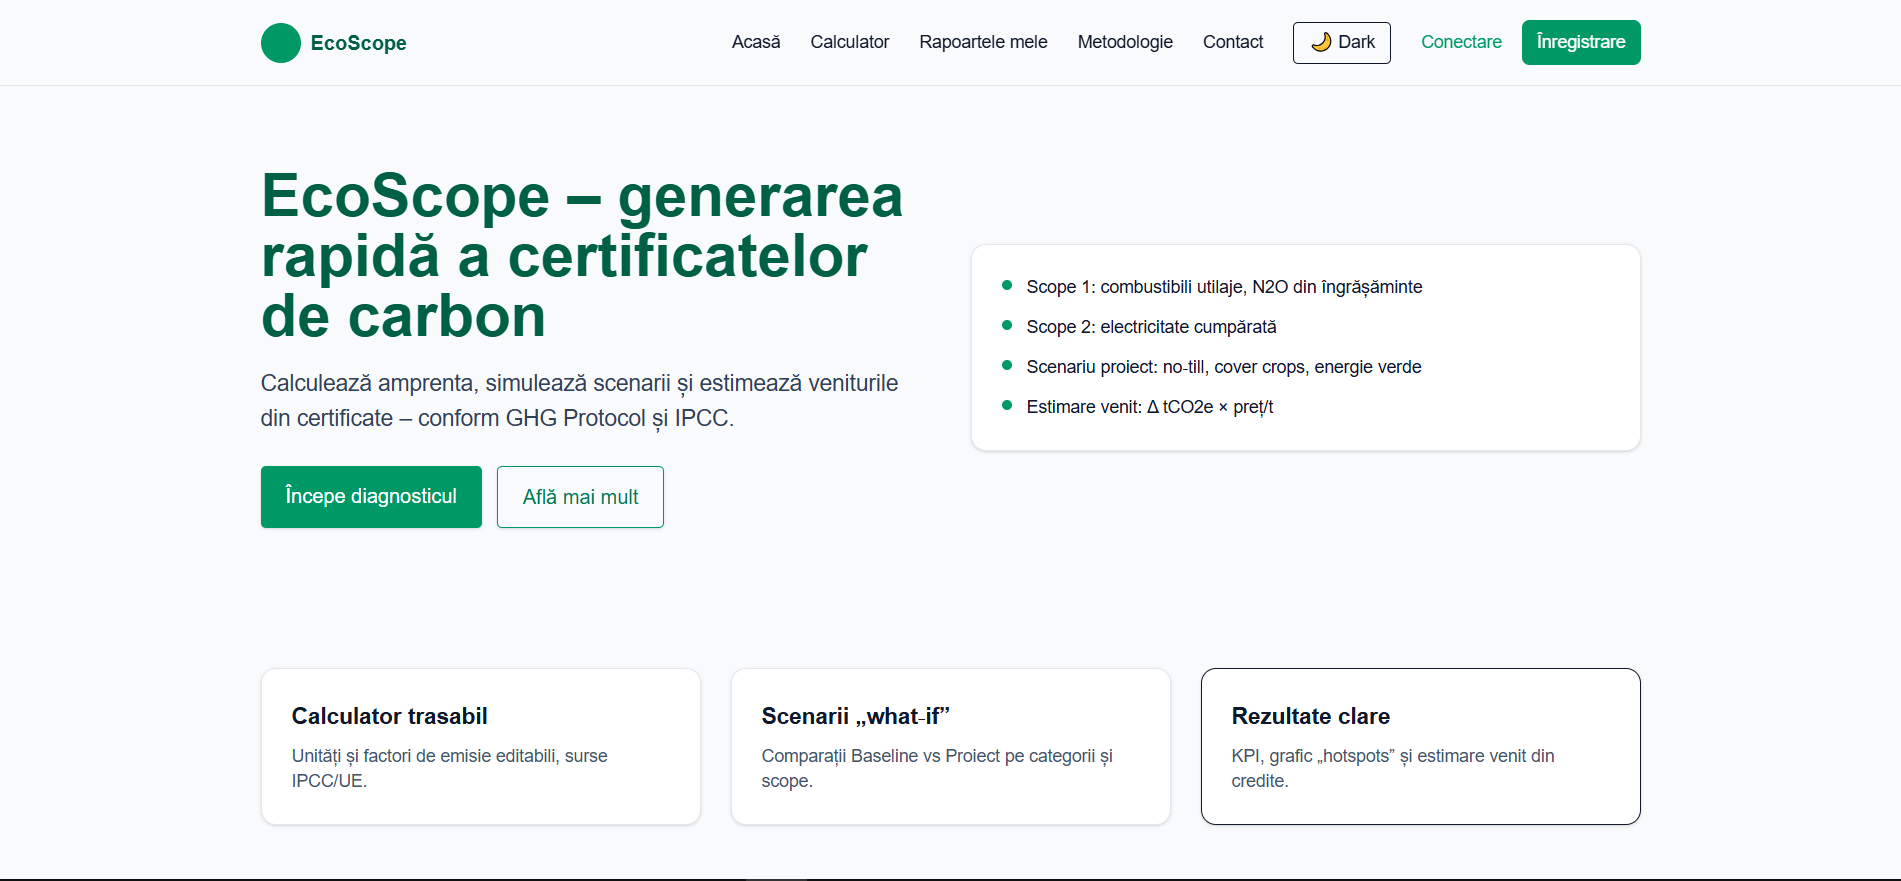
Task: Select the Scenarii what-if card
Action: pyautogui.click(x=950, y=746)
